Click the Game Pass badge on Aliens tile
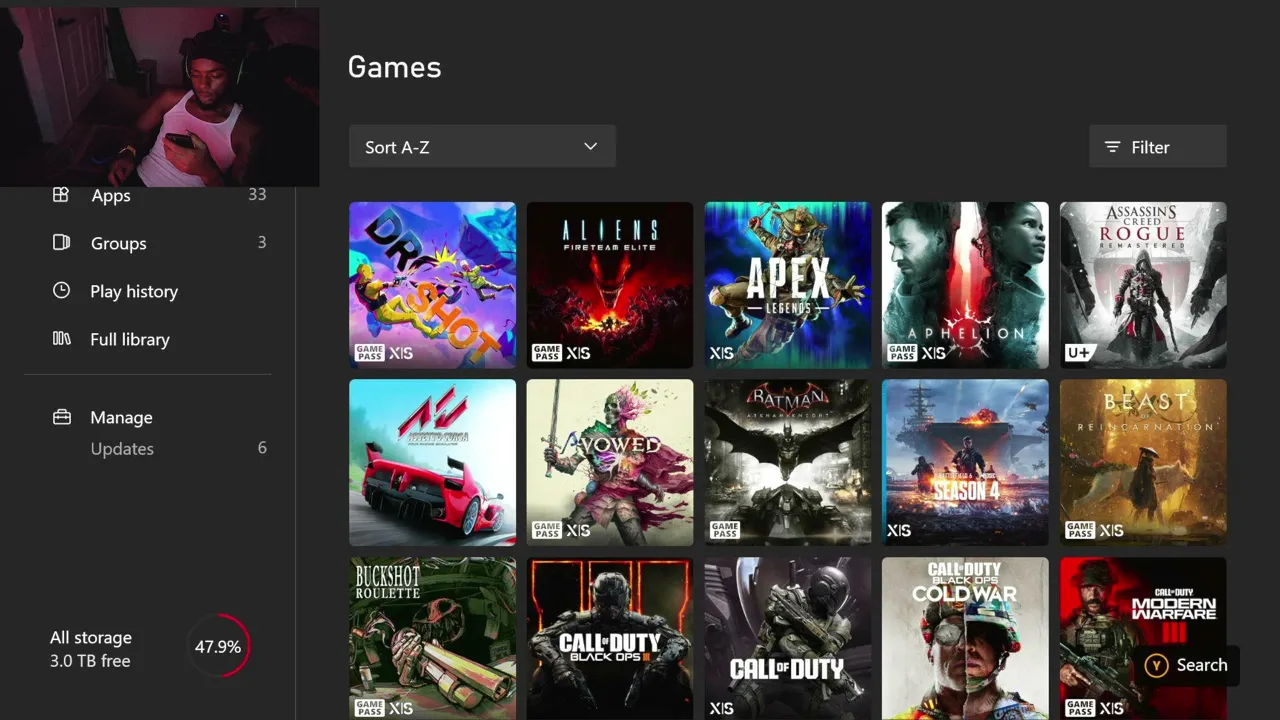 546,352
